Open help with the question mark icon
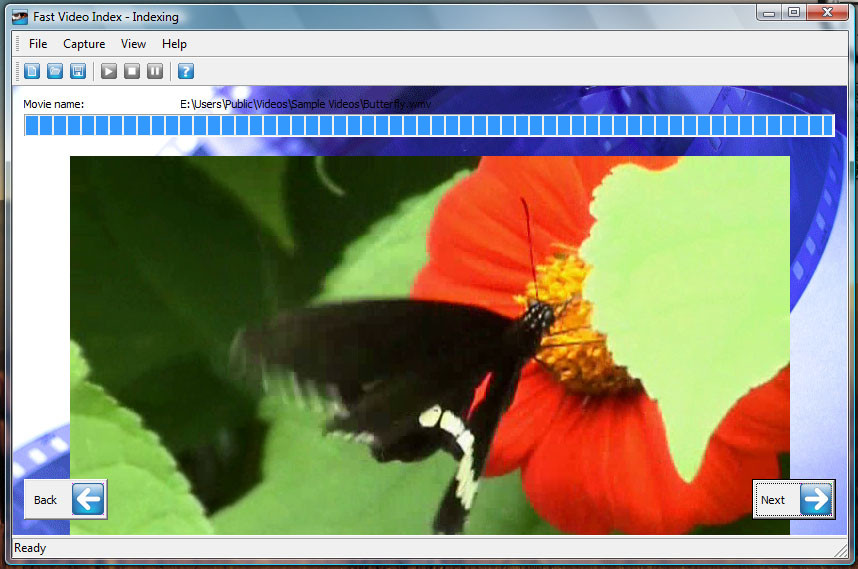 [185, 71]
